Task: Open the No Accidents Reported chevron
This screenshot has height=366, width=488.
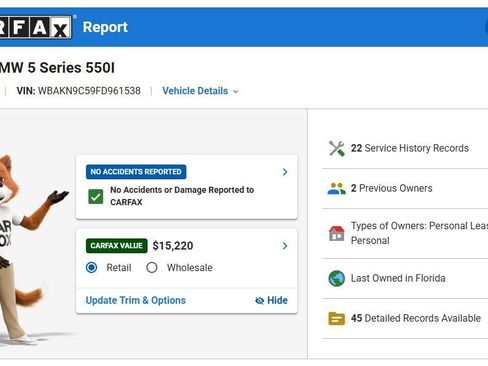Action: point(285,172)
